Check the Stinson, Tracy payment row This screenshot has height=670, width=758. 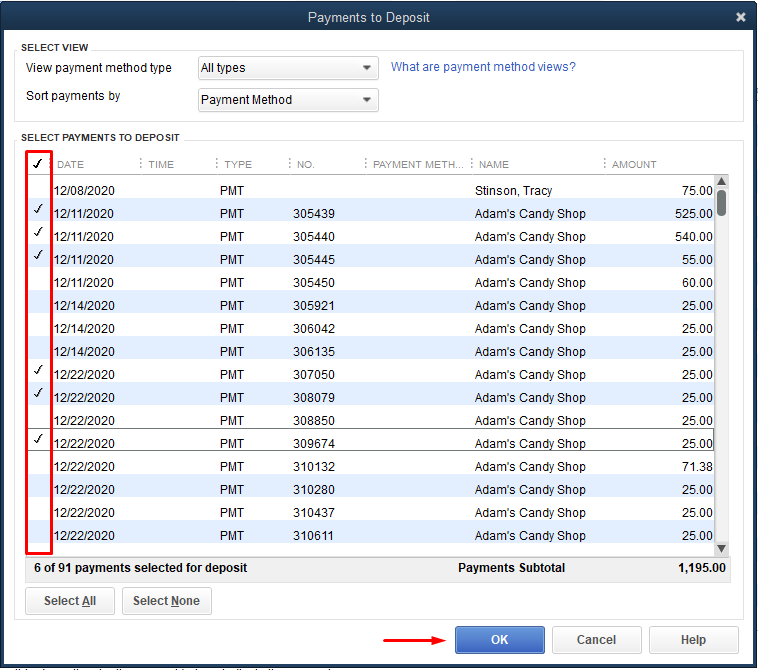click(38, 191)
